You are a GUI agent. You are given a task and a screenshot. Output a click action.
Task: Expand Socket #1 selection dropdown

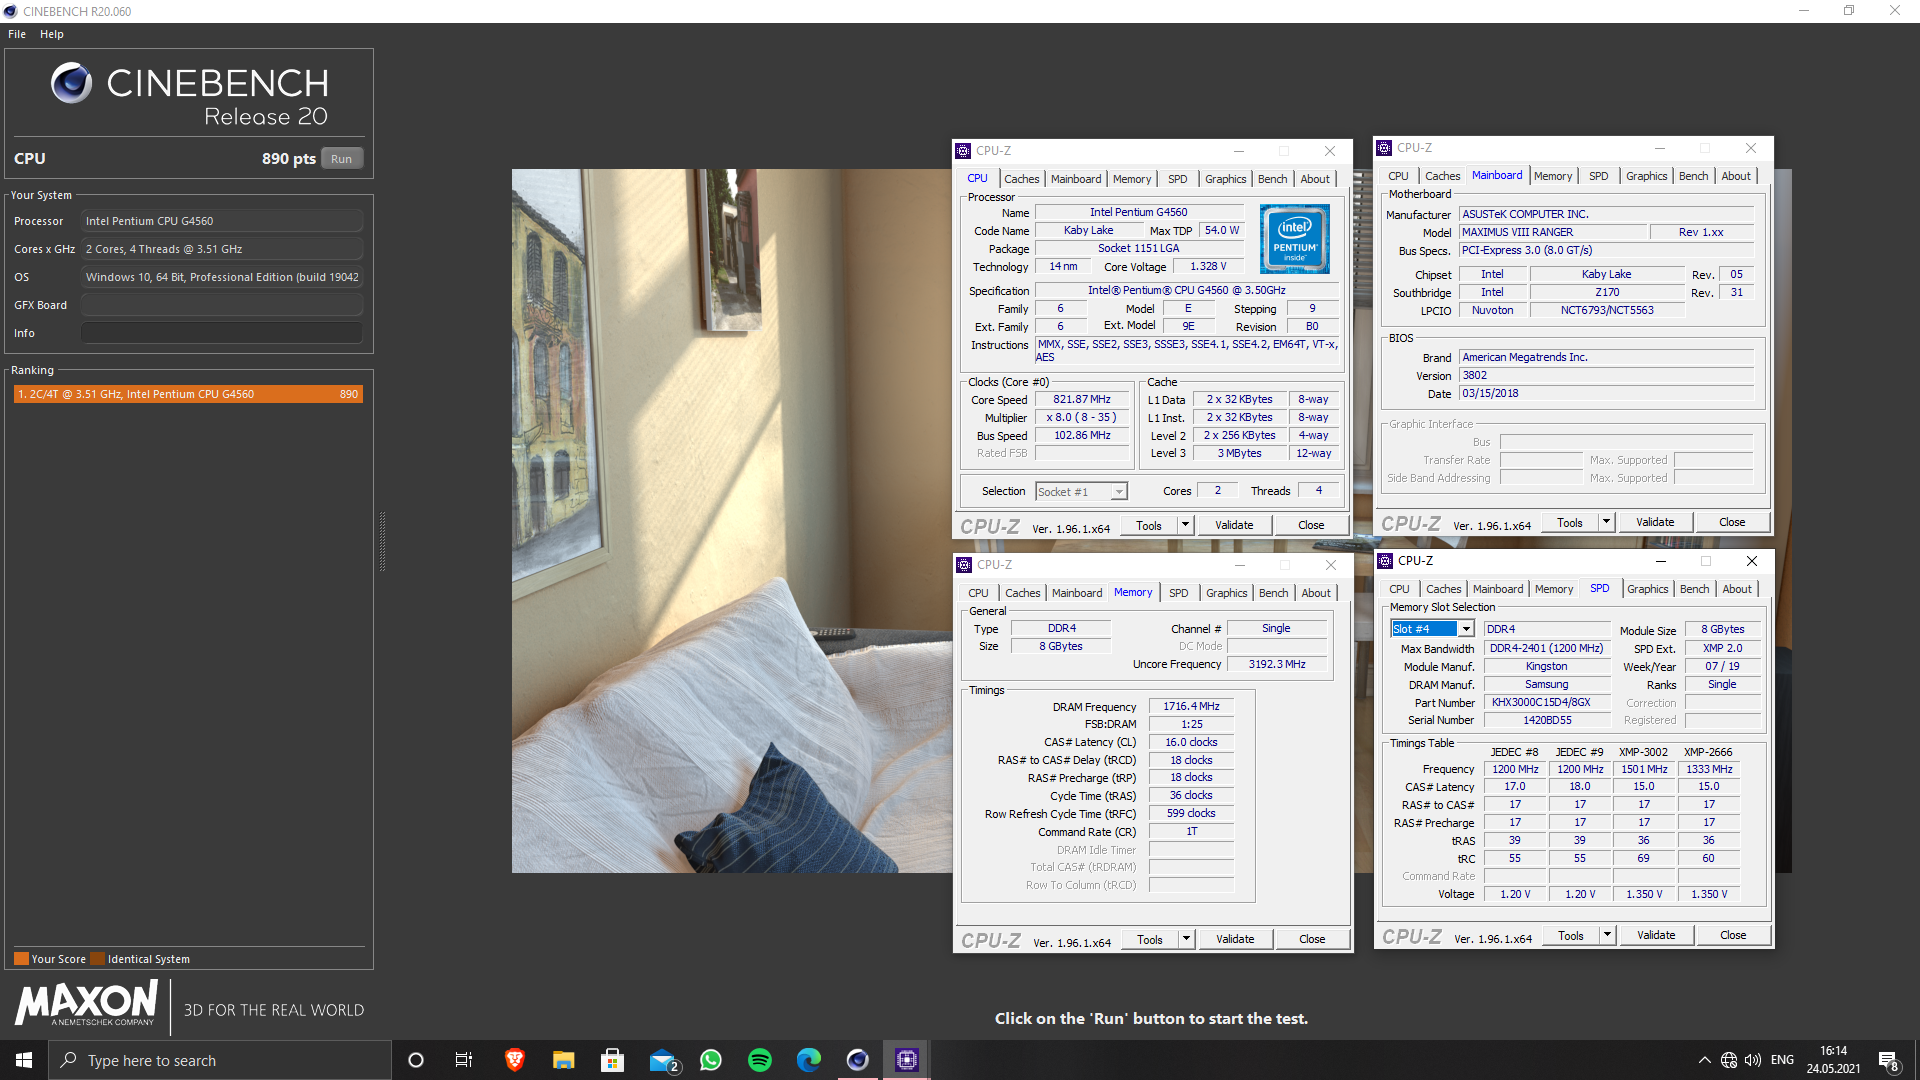(x=1119, y=492)
